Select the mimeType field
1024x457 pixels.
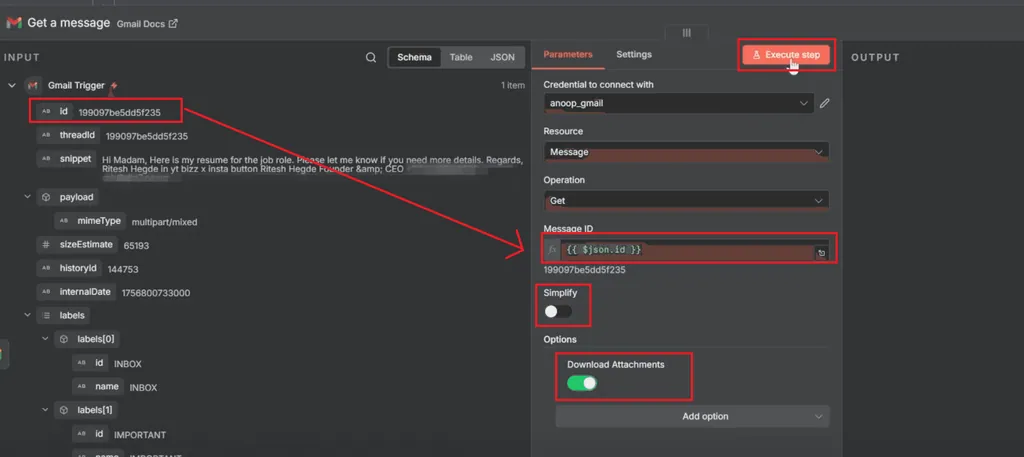tap(90, 221)
